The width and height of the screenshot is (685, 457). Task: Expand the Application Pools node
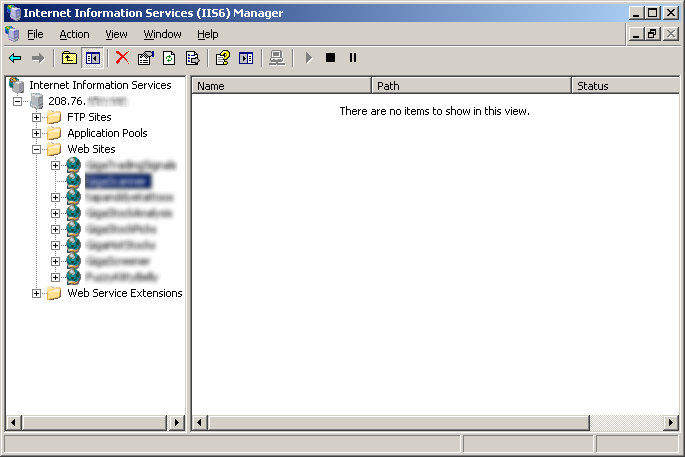pyautogui.click(x=37, y=133)
